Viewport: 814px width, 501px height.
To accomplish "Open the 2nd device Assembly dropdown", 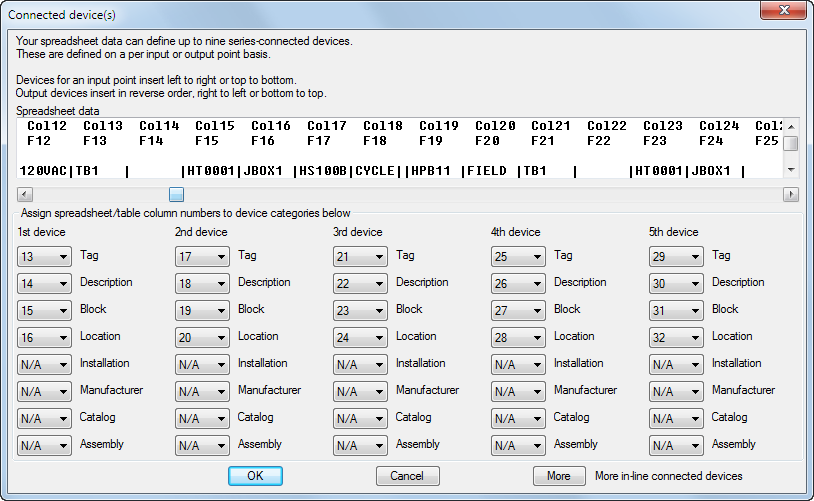I will 202,445.
